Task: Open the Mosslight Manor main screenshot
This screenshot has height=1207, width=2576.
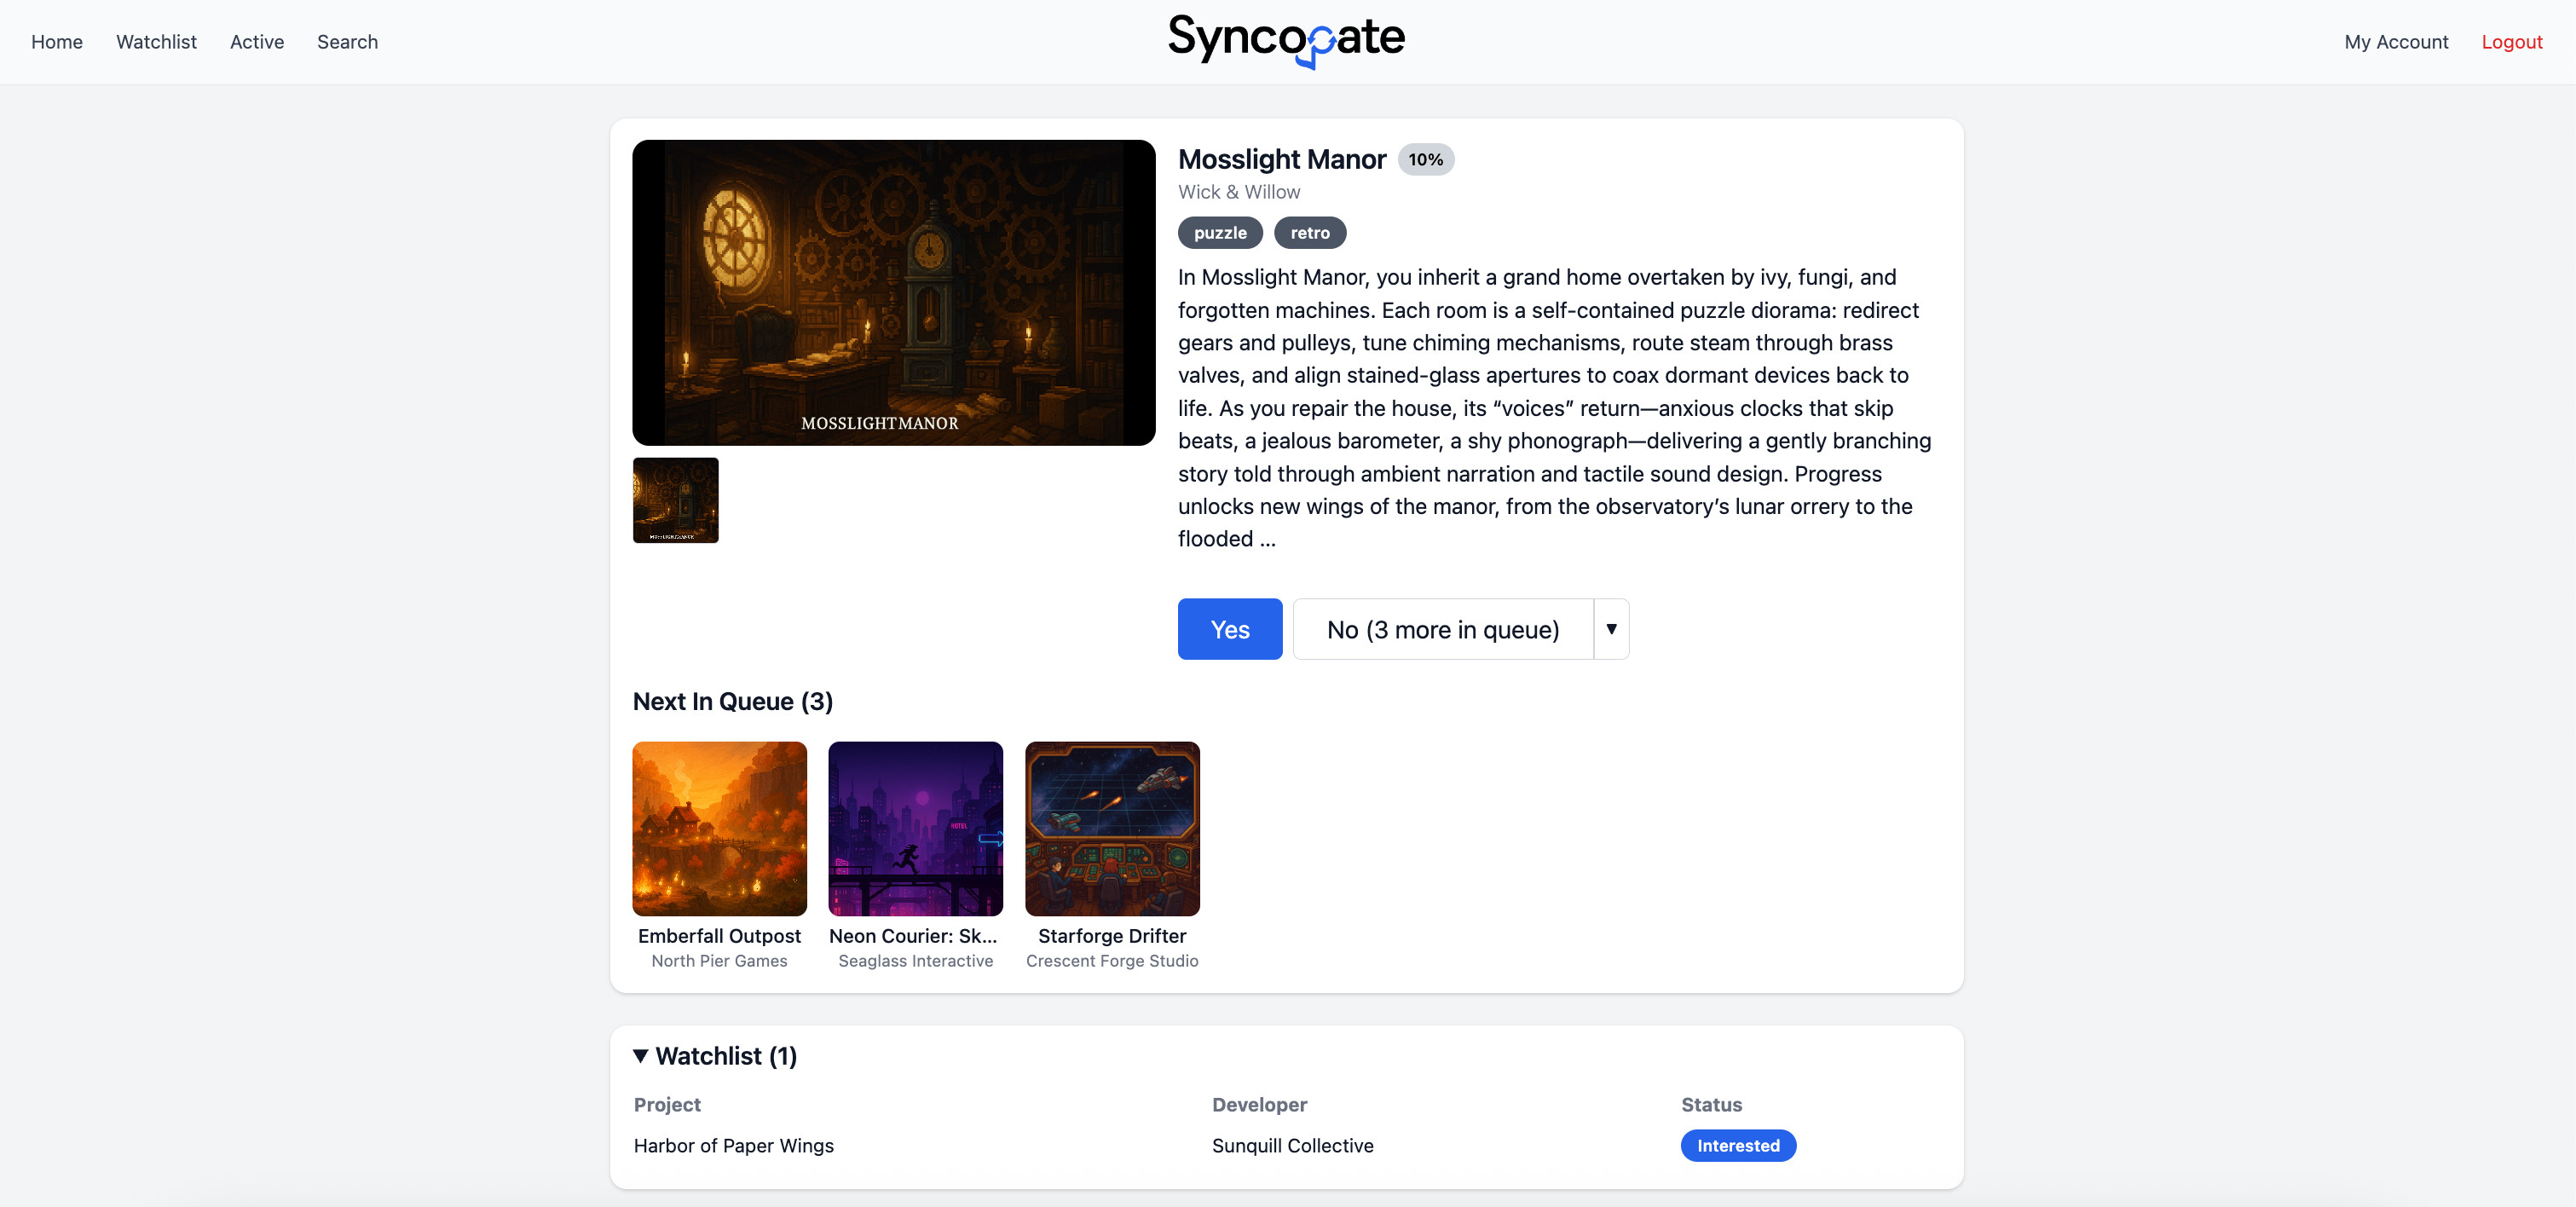Action: (893, 292)
